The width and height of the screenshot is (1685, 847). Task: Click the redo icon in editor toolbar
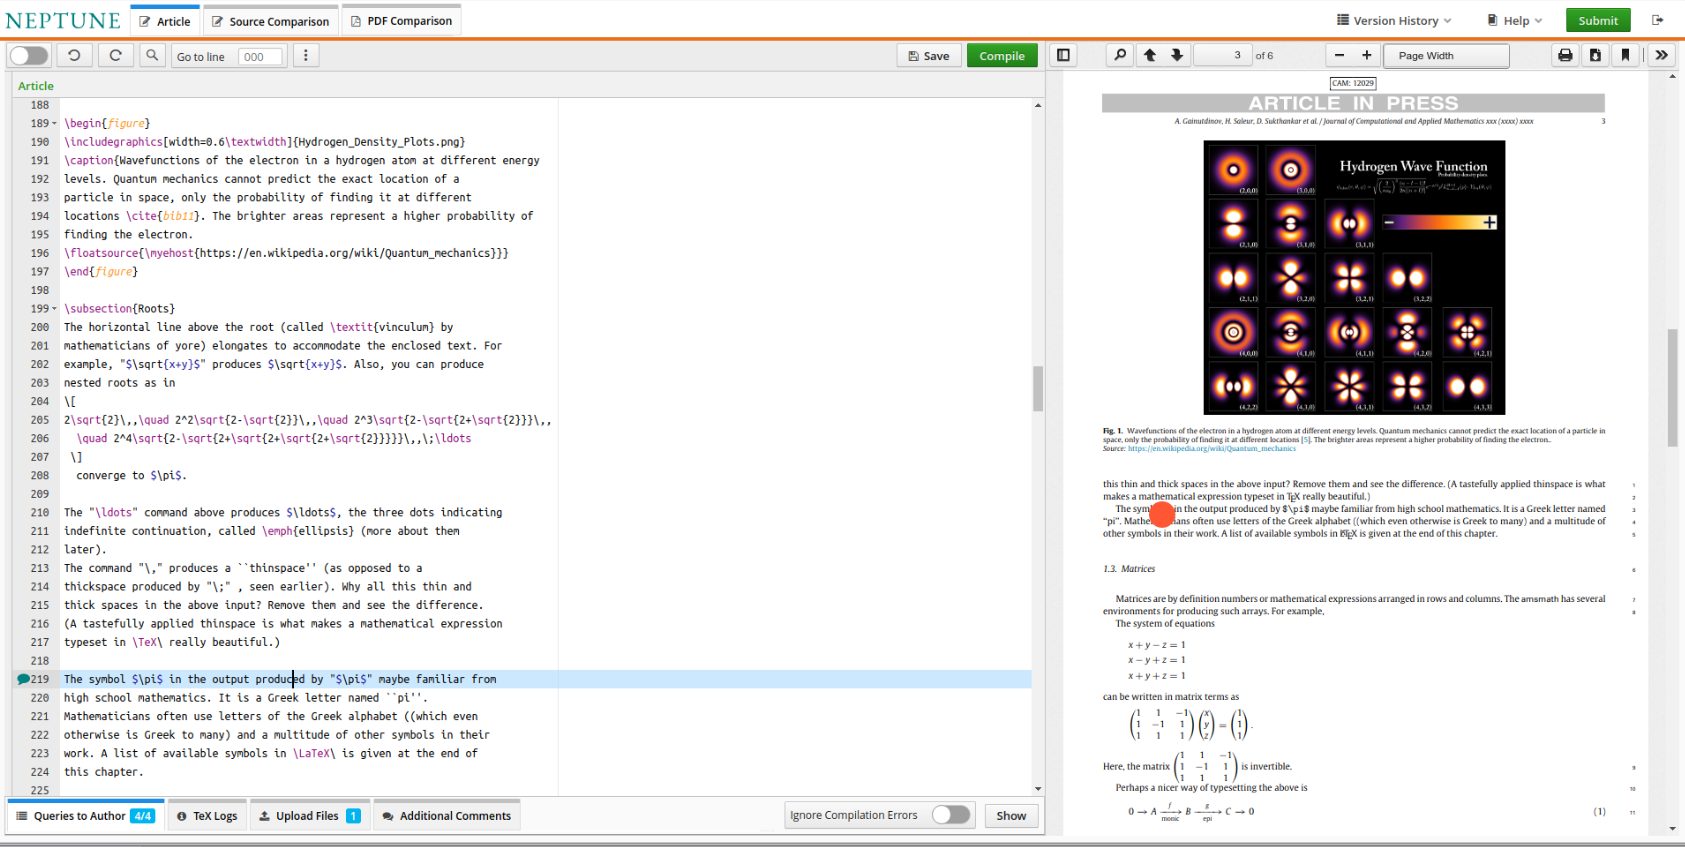coord(115,56)
